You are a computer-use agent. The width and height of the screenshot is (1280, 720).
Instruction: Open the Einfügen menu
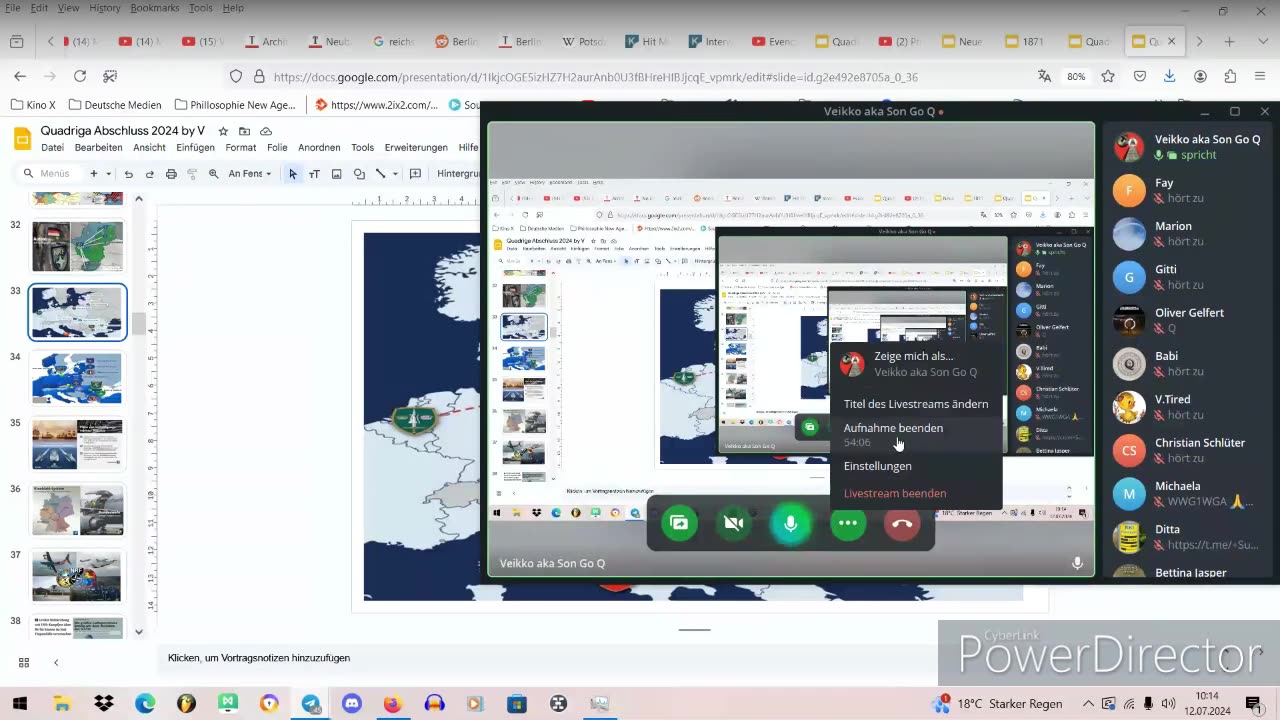click(x=195, y=148)
